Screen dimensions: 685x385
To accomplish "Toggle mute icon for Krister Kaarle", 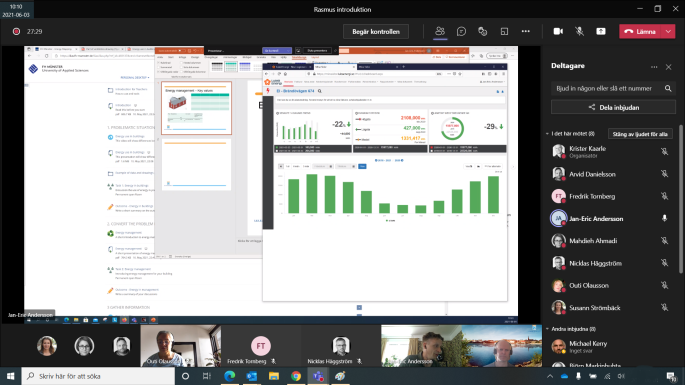I will (x=664, y=152).
